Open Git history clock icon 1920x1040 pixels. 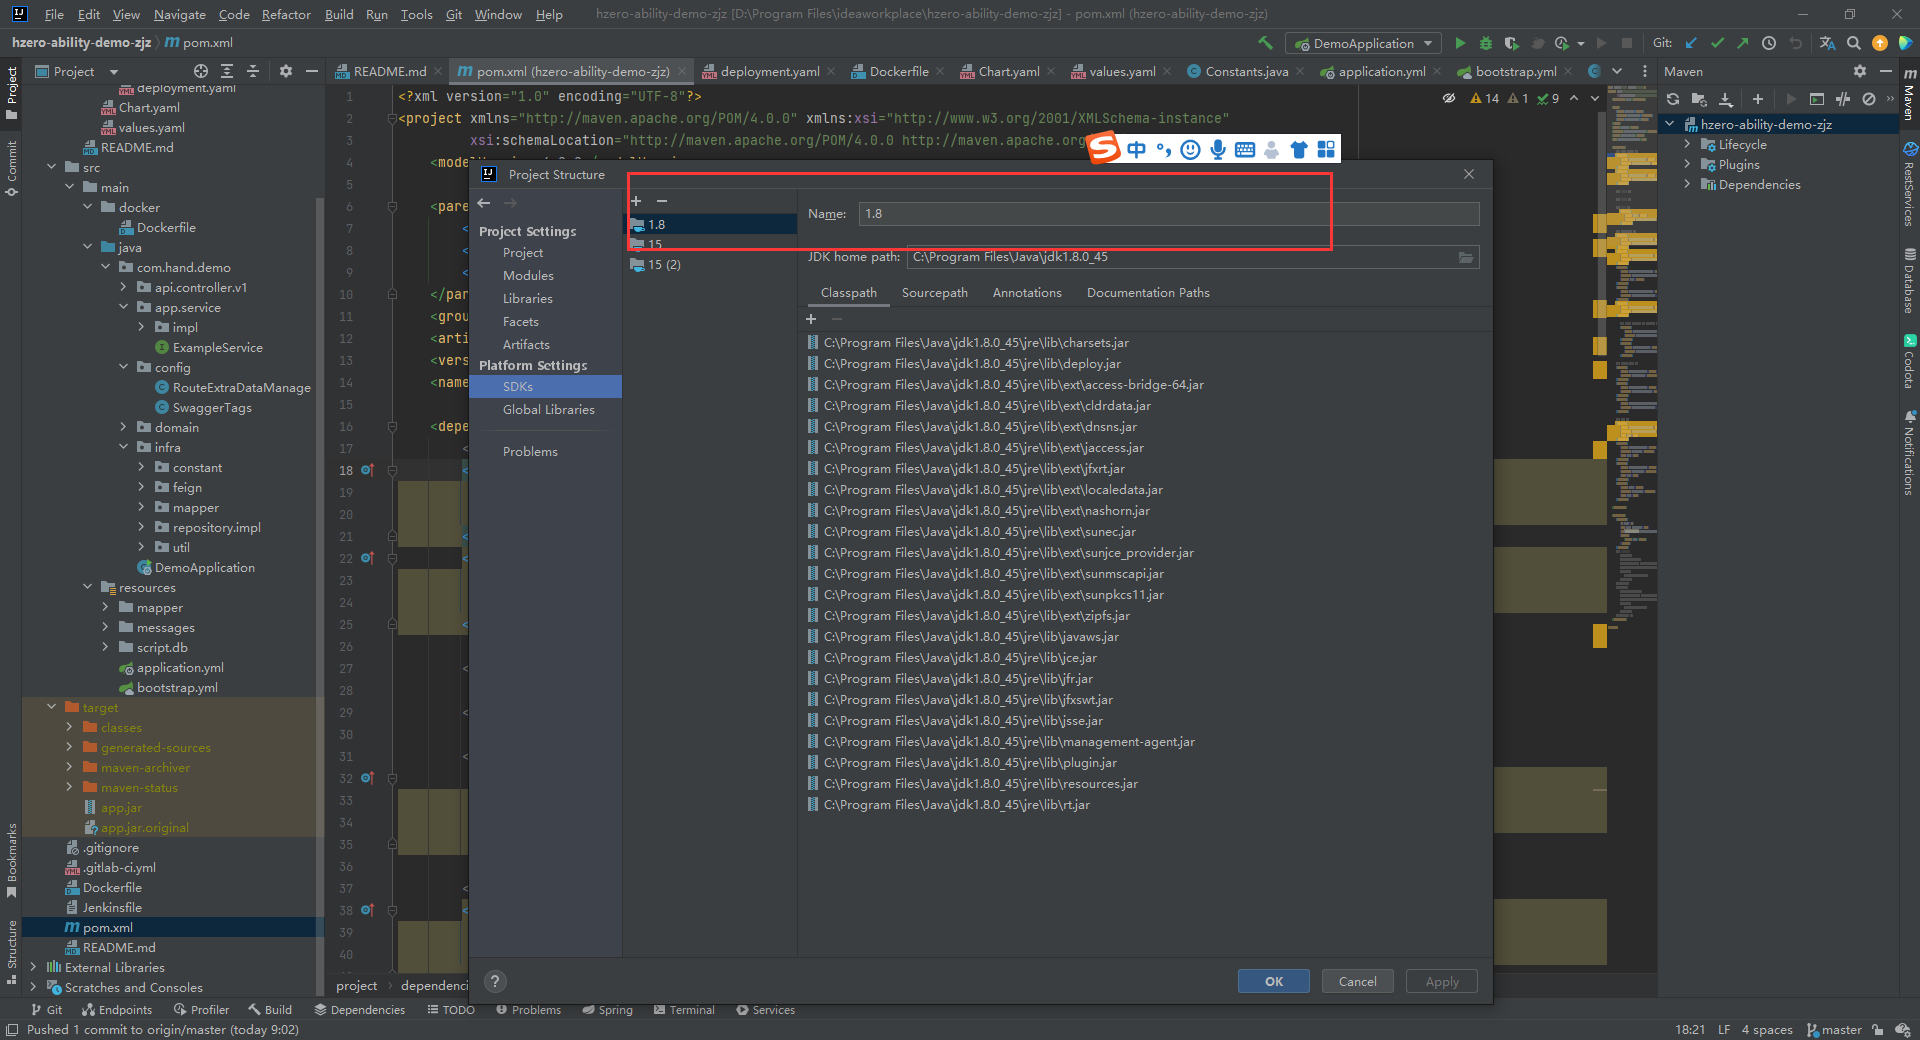(1769, 43)
